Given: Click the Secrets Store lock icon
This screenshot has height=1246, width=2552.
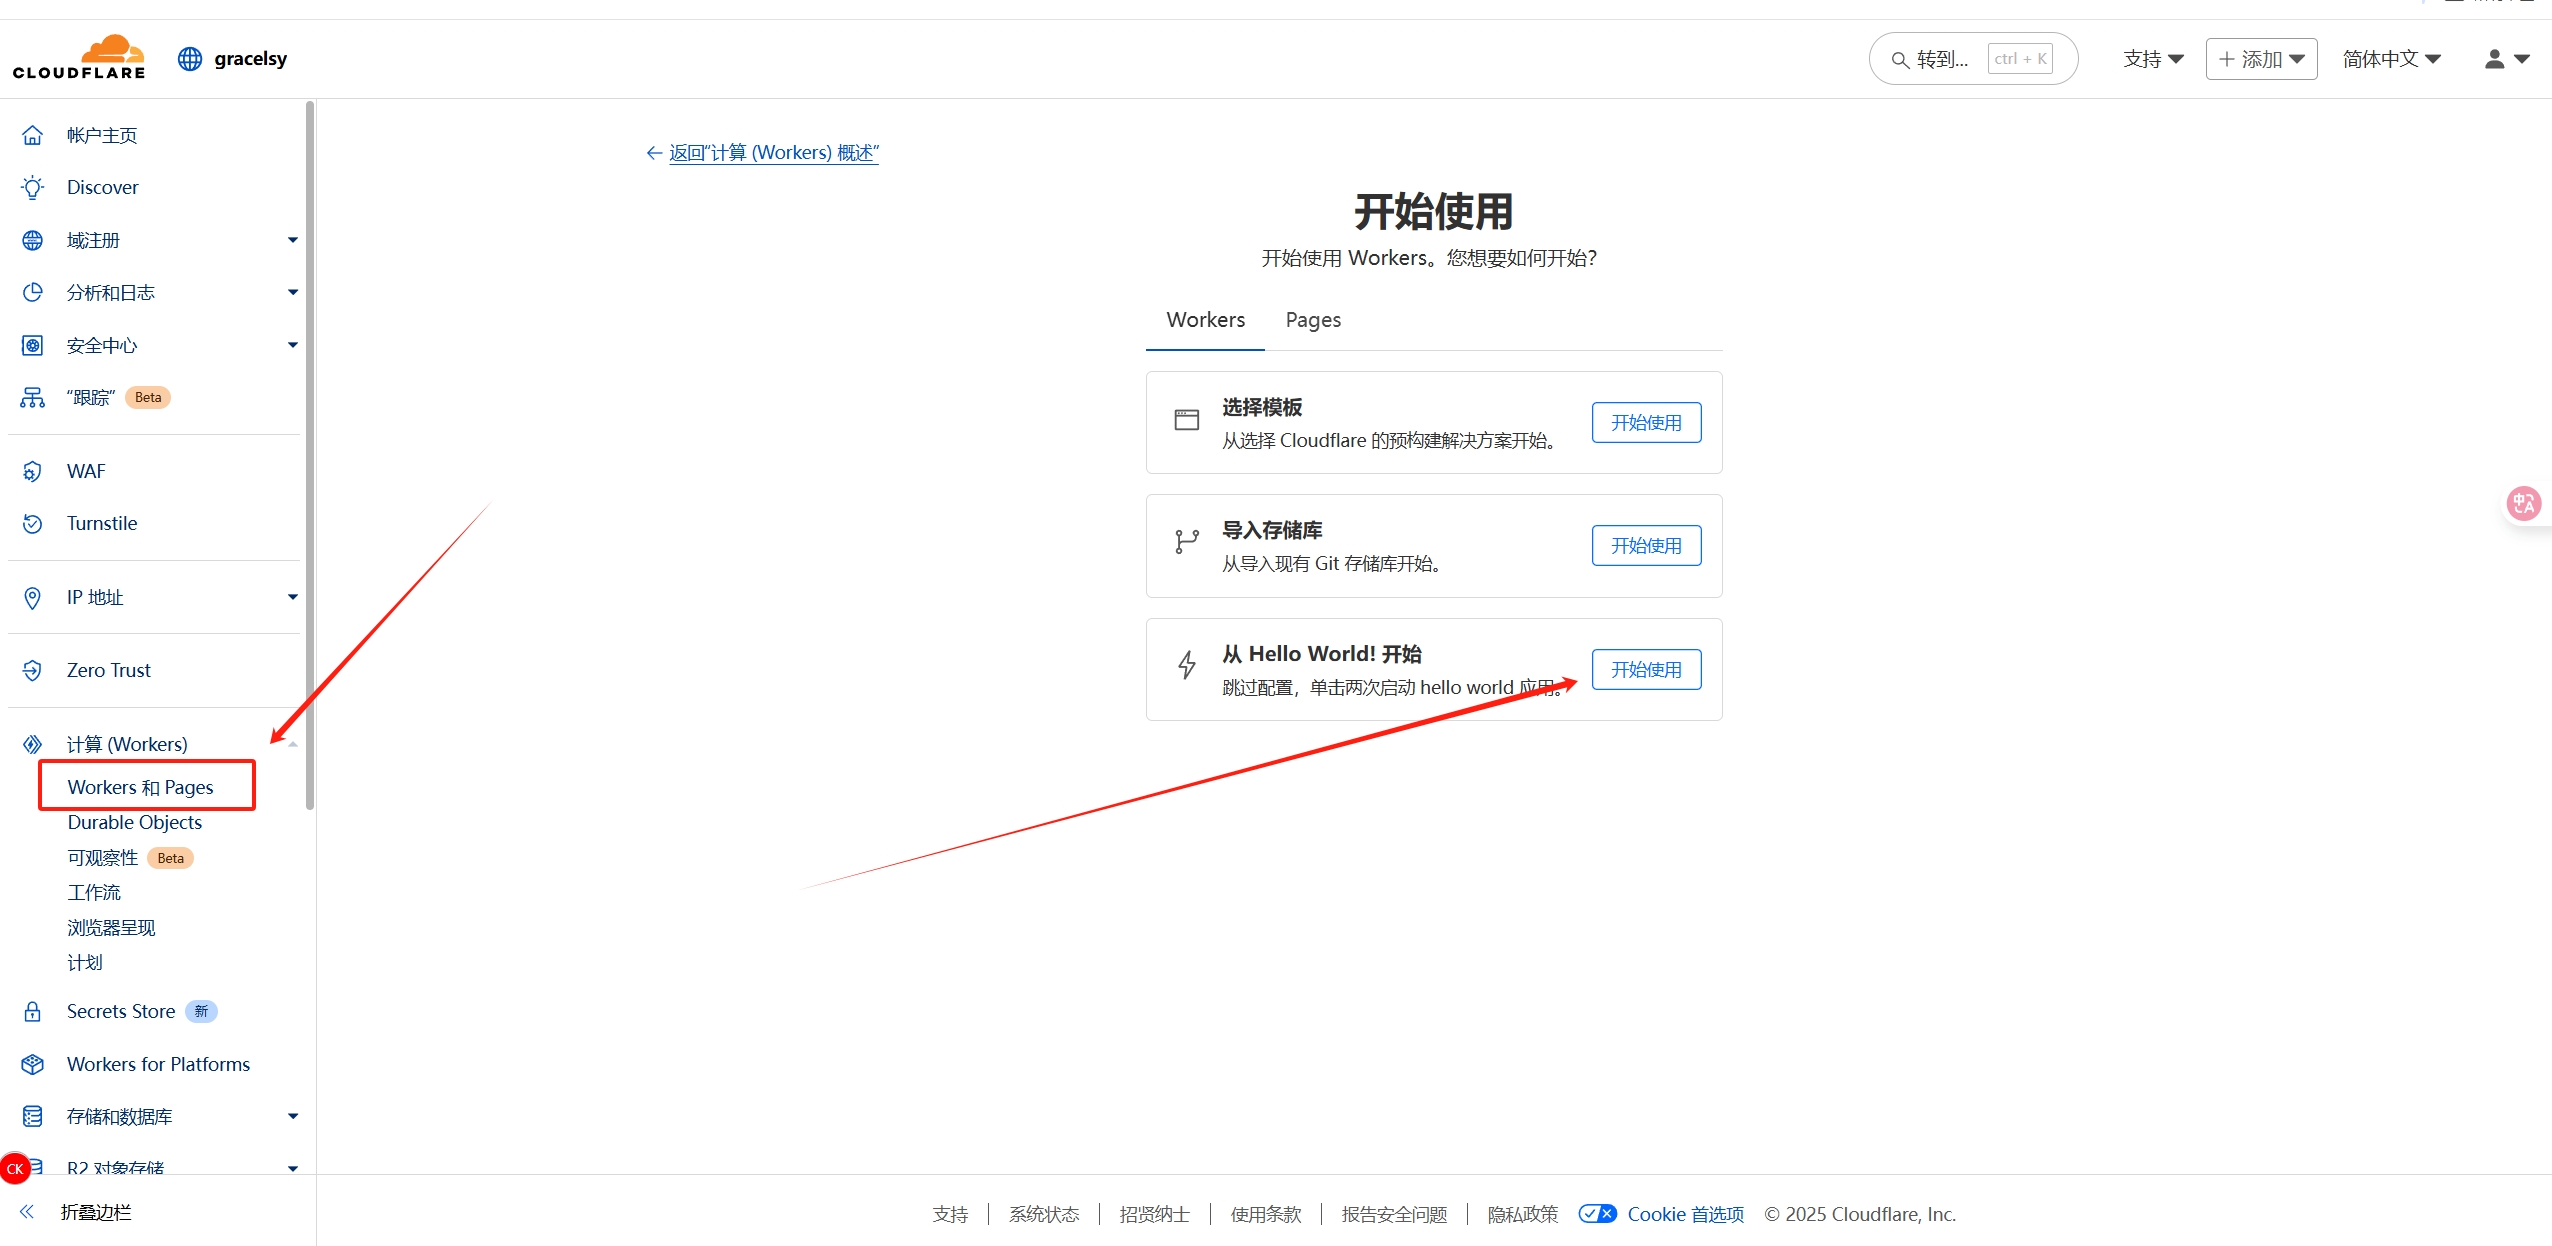Looking at the screenshot, I should tap(32, 1011).
